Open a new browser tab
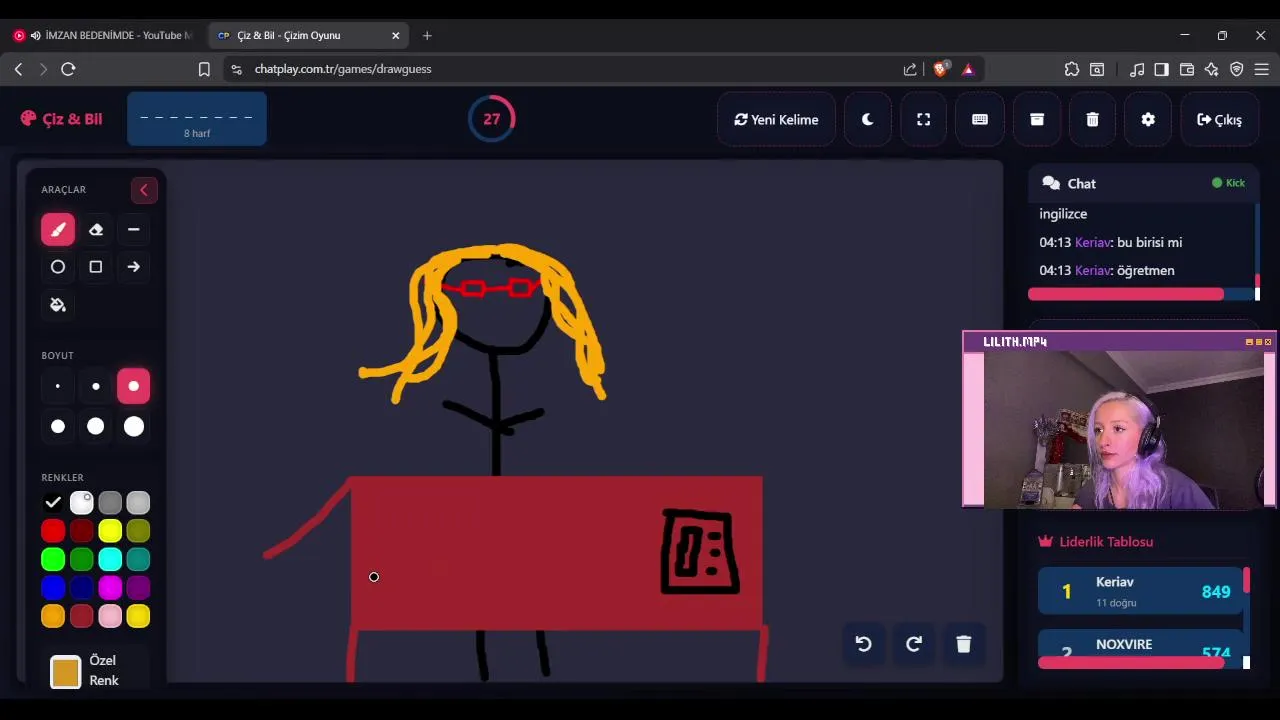Image resolution: width=1280 pixels, height=720 pixels. [x=427, y=35]
